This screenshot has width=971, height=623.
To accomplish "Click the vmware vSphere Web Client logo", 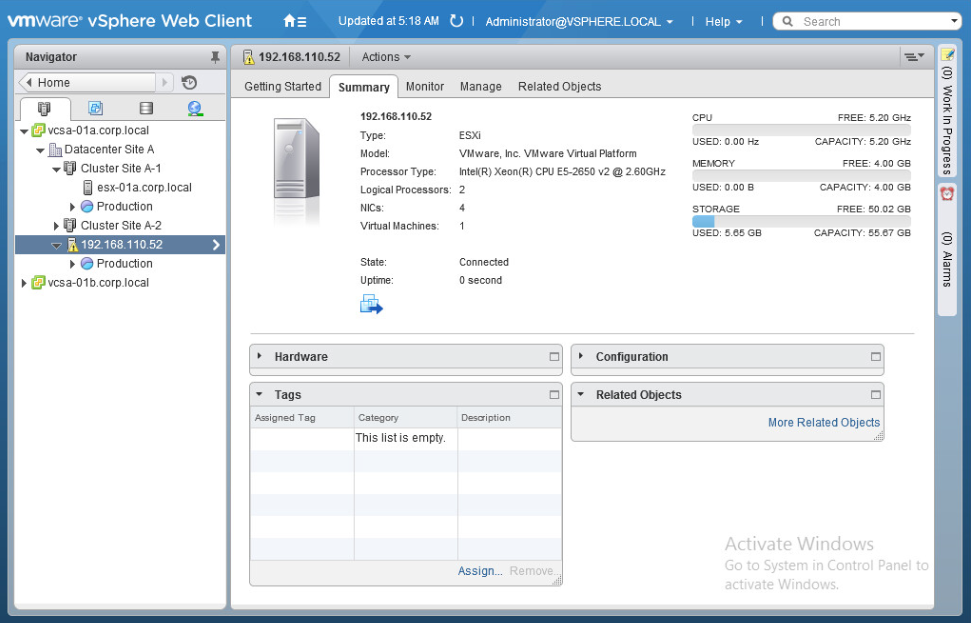I will coord(129,21).
